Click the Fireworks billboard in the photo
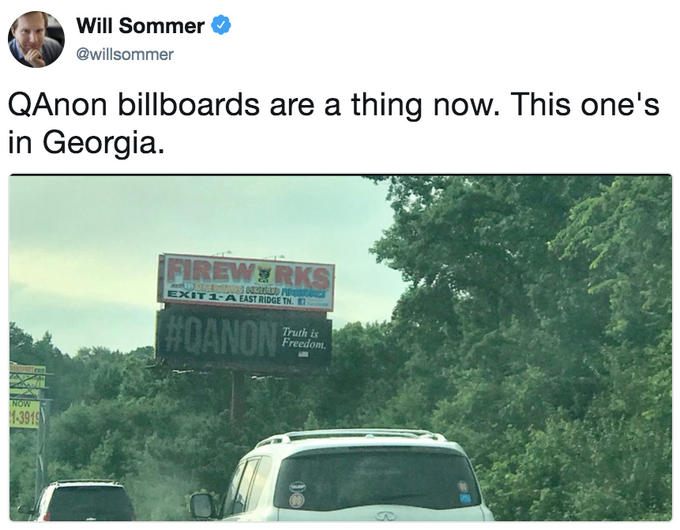 [x=246, y=282]
